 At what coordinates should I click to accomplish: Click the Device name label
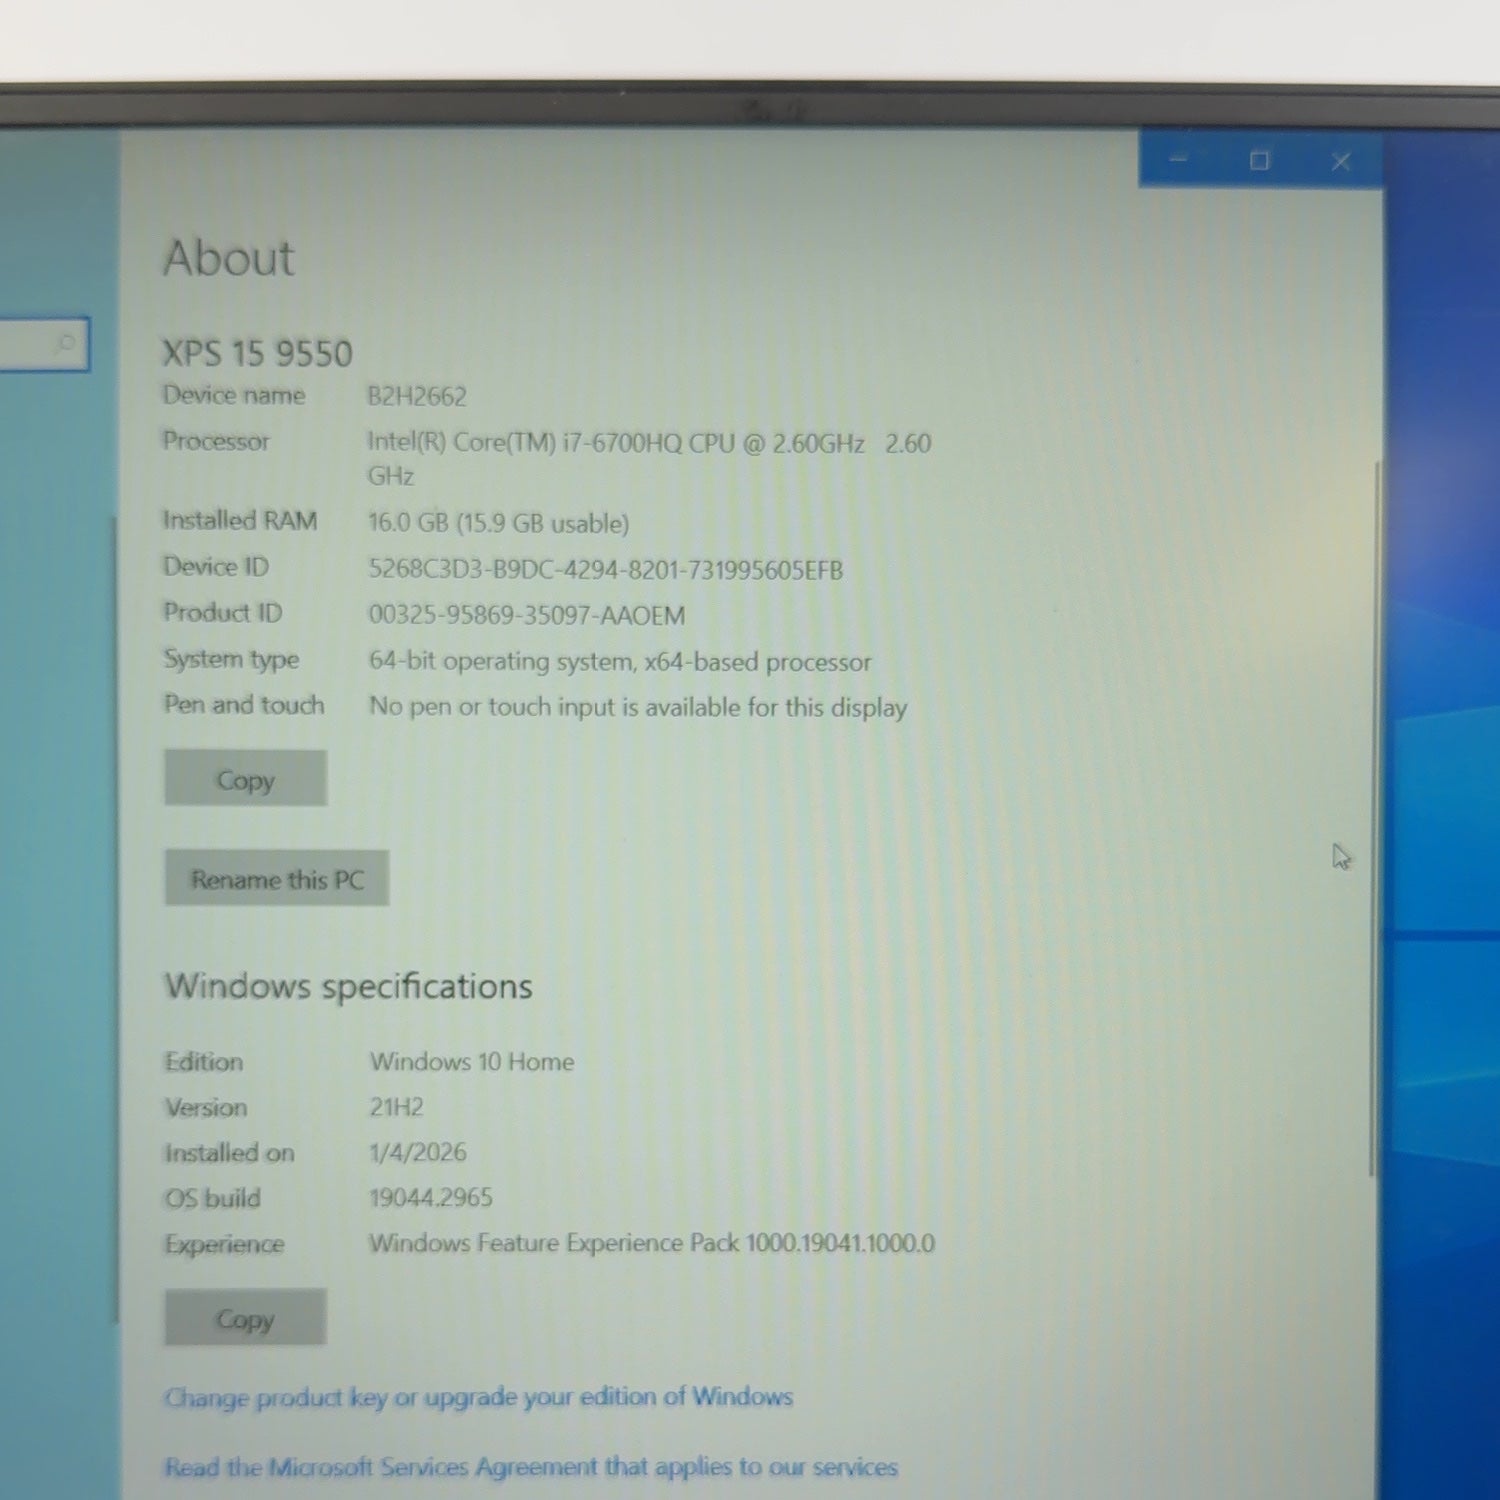[234, 395]
